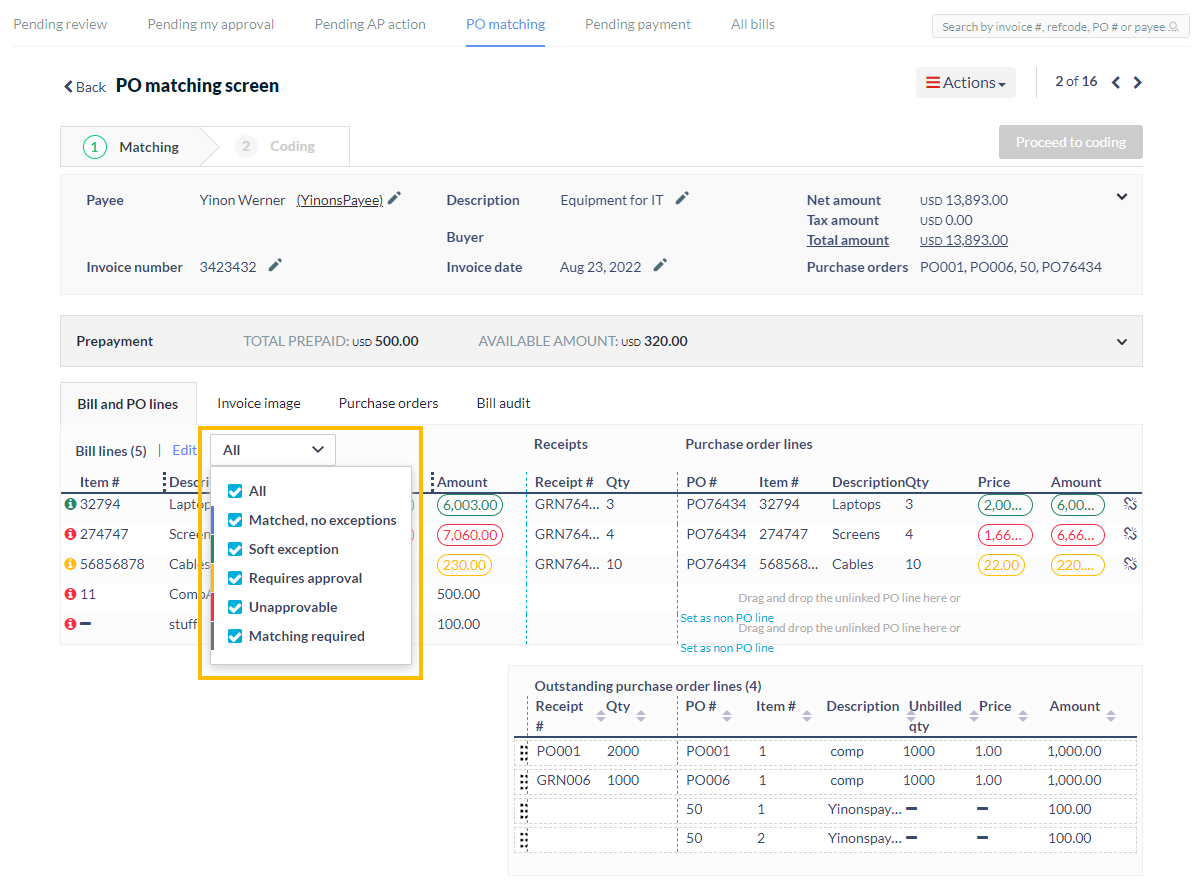Image resolution: width=1202 pixels, height=895 pixels.
Task: Sort outstanding lines by Item #
Action: [x=806, y=714]
